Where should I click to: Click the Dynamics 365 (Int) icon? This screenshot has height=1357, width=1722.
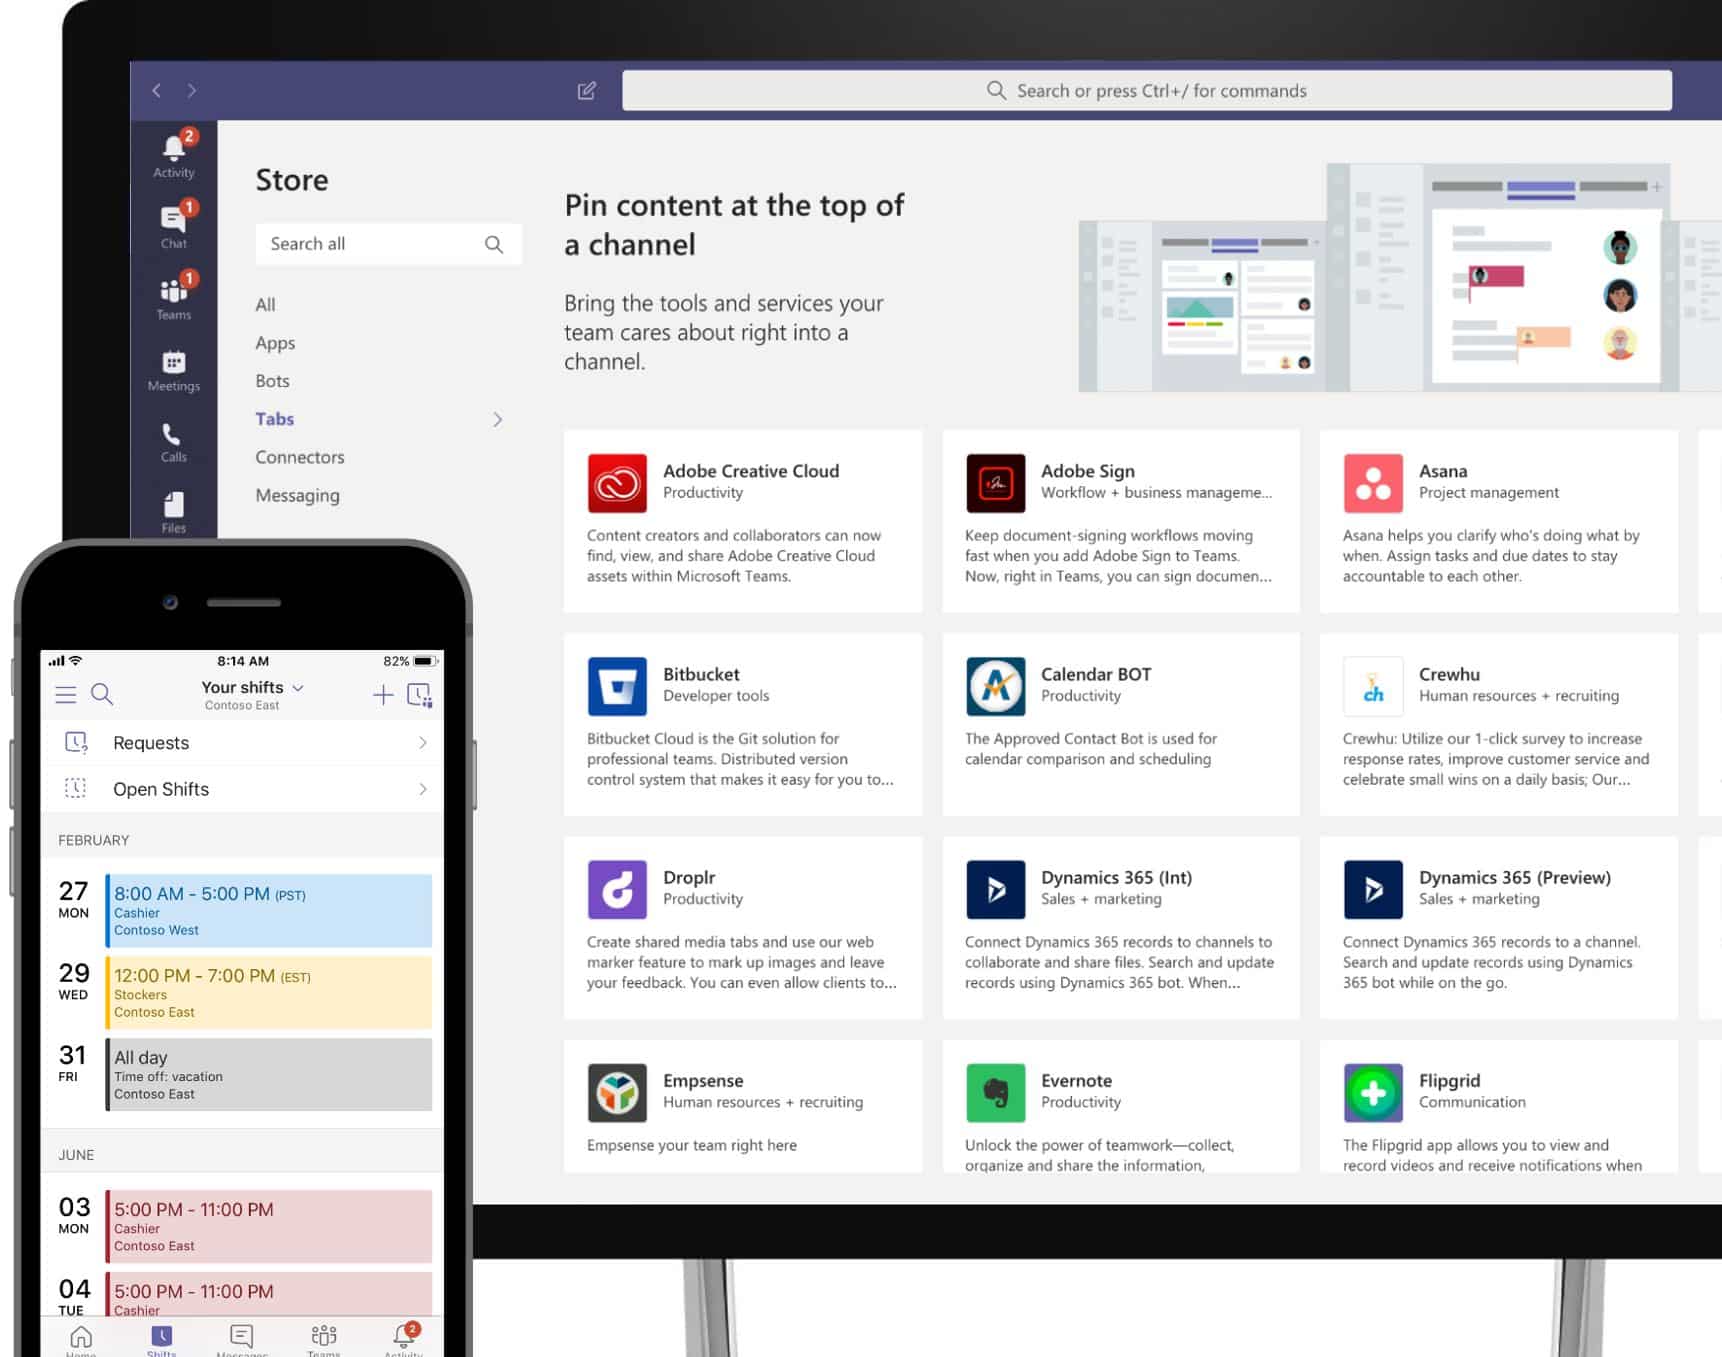pos(995,889)
